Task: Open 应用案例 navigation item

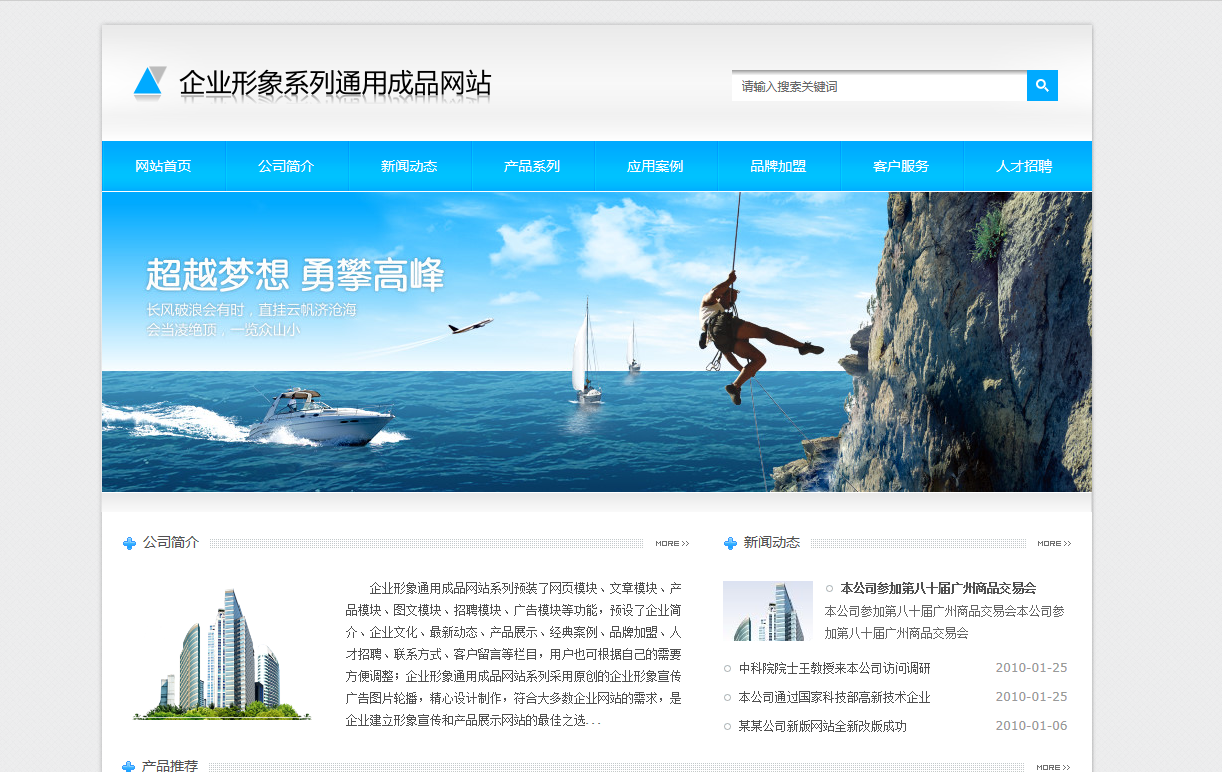Action: (x=655, y=166)
